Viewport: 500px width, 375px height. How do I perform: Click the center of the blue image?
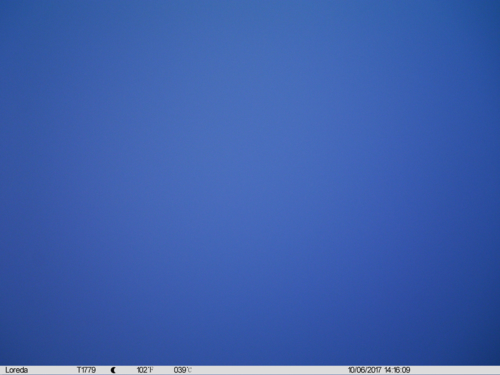250,183
